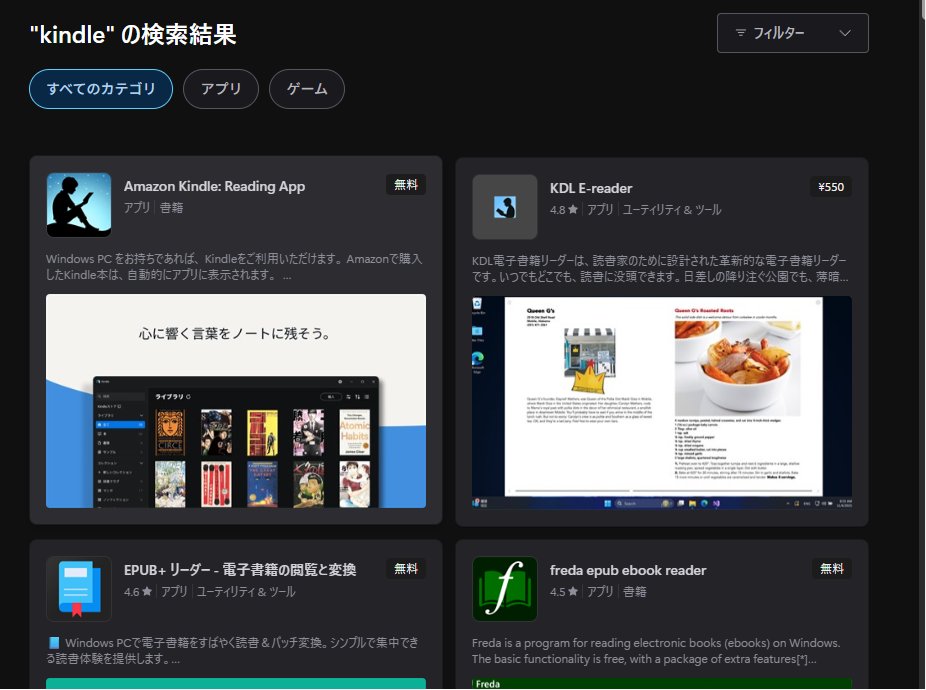Select the すべてのカテゴリ filter tab
Image resolution: width=926 pixels, height=690 pixels.
[101, 89]
